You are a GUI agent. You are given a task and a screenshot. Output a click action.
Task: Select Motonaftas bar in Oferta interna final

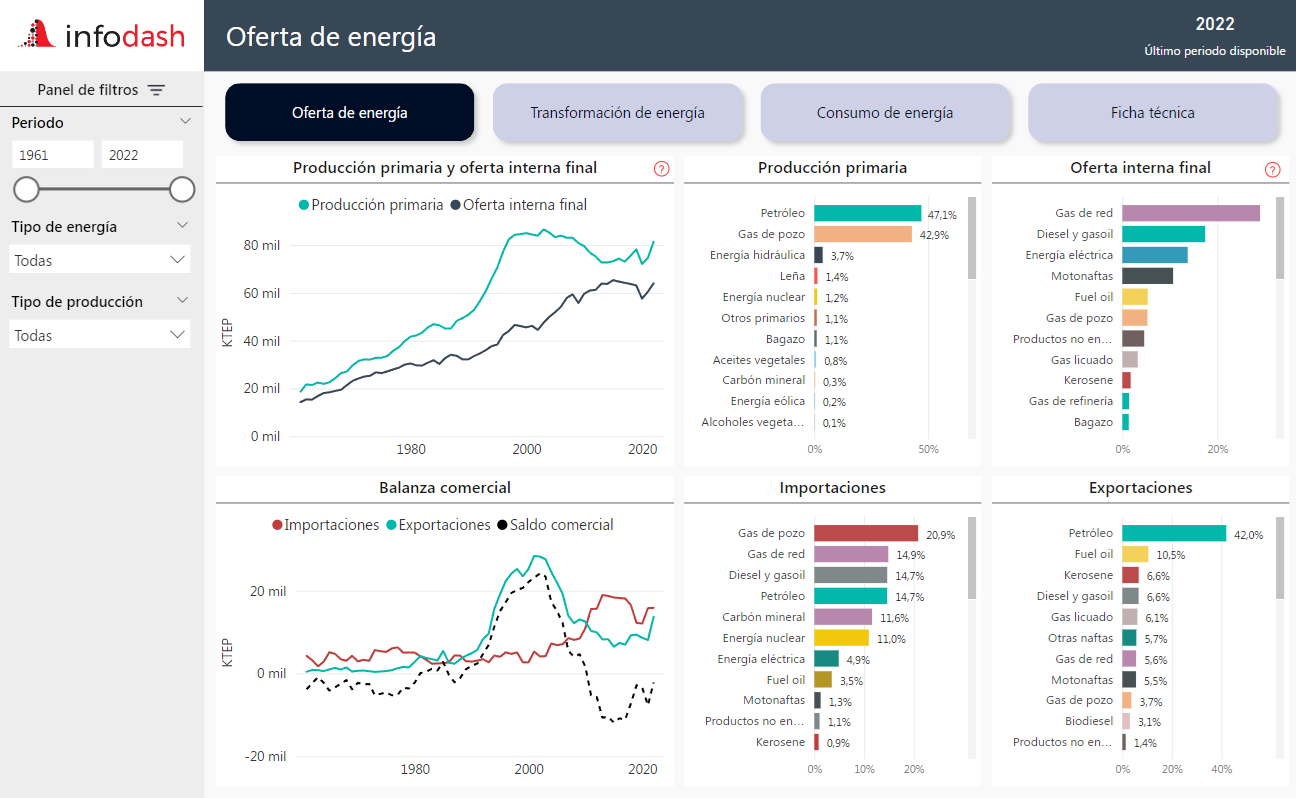click(x=1147, y=276)
